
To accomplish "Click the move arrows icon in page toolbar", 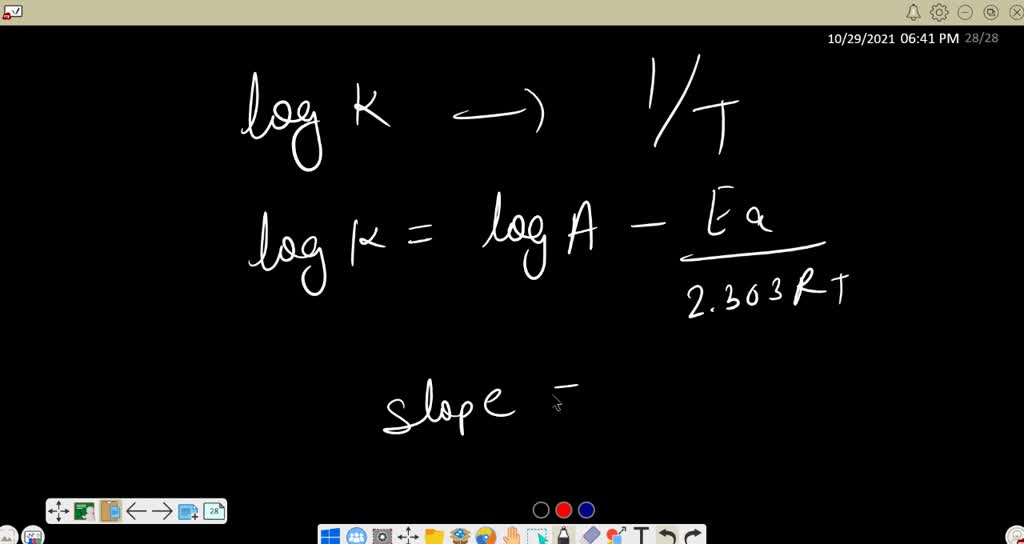I will click(x=59, y=511).
